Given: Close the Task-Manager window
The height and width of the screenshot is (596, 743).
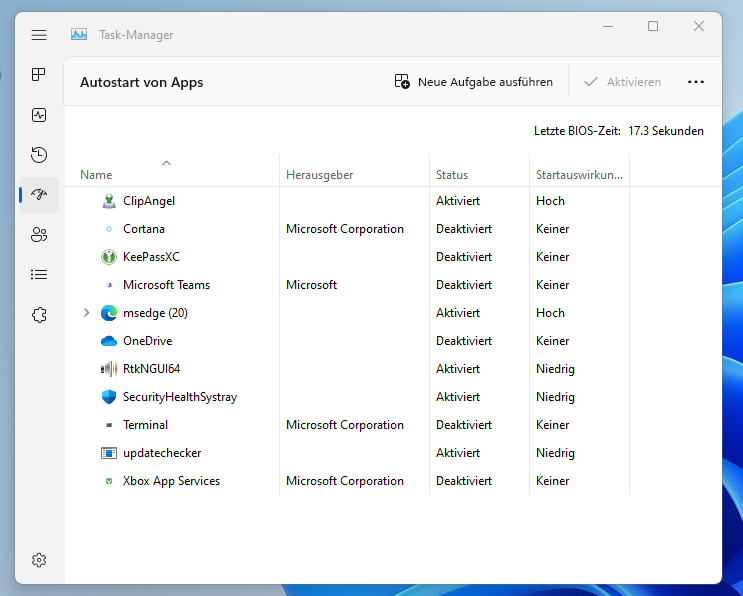Looking at the screenshot, I should (x=698, y=27).
